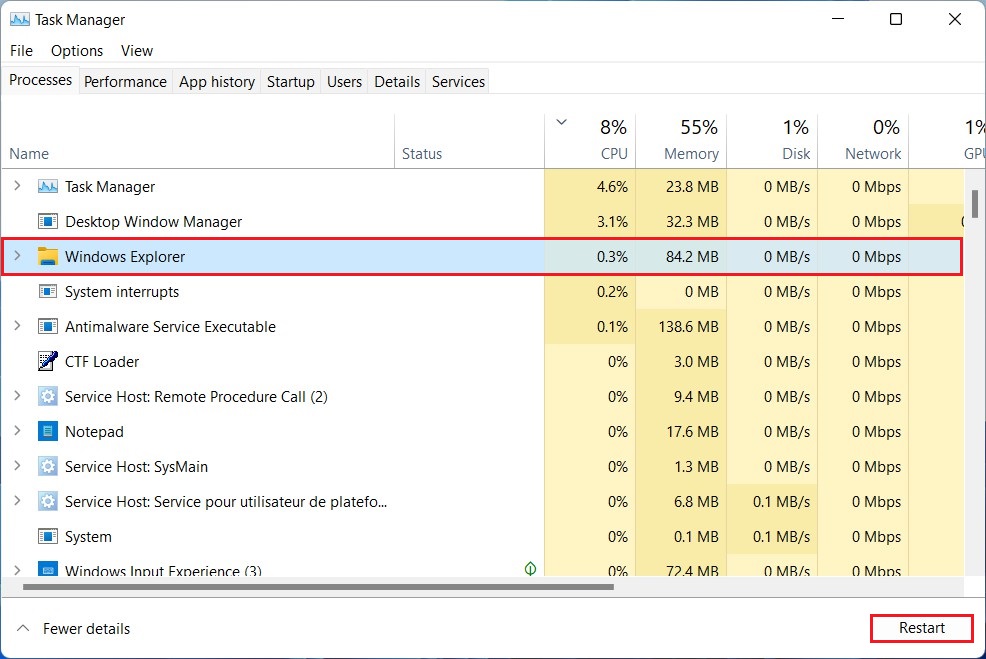Expand Service Host: SysMain row
The image size is (986, 659).
(18, 466)
